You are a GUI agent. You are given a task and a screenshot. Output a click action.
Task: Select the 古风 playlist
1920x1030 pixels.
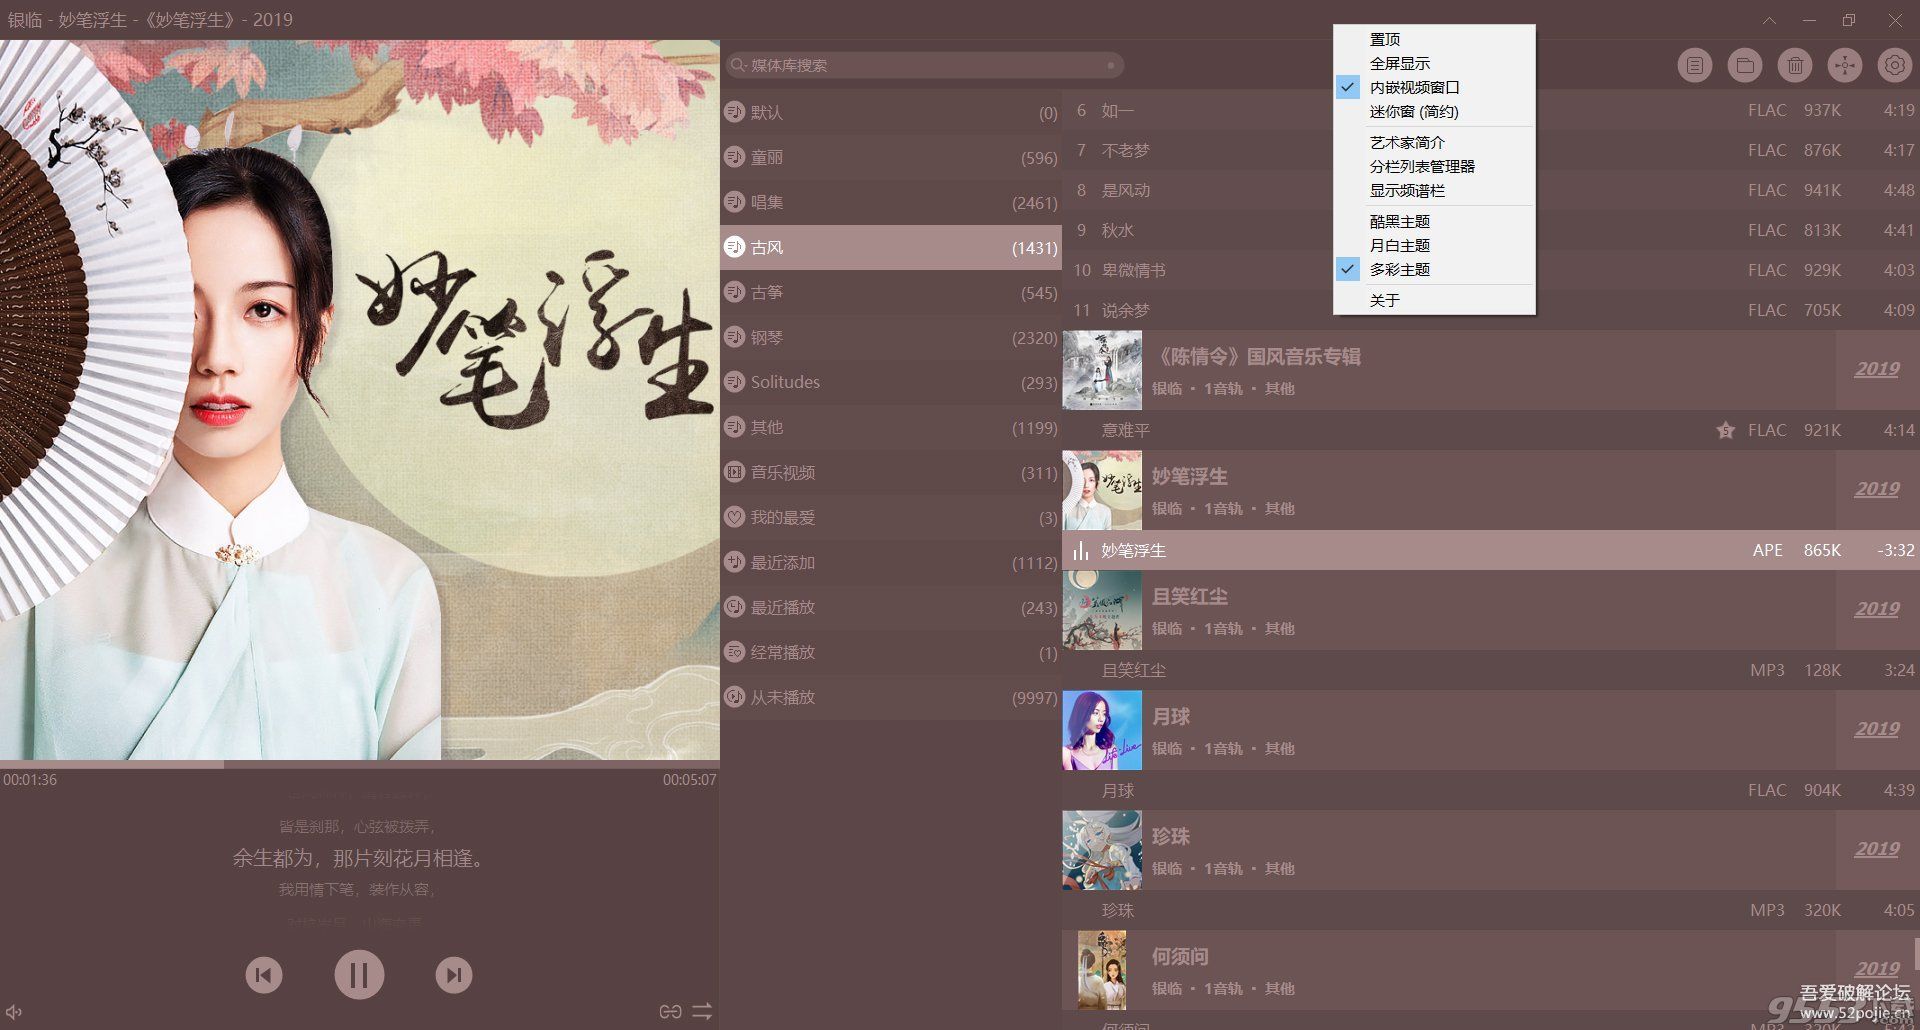[x=891, y=247]
